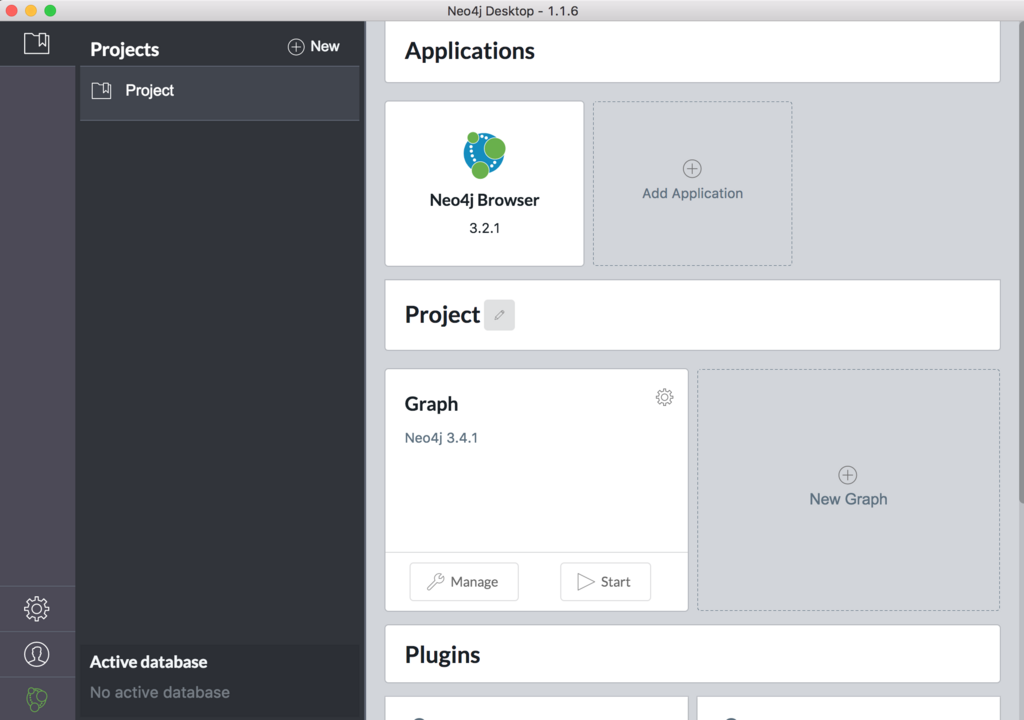Open the user account profile icon
This screenshot has width=1024, height=720.
37,654
